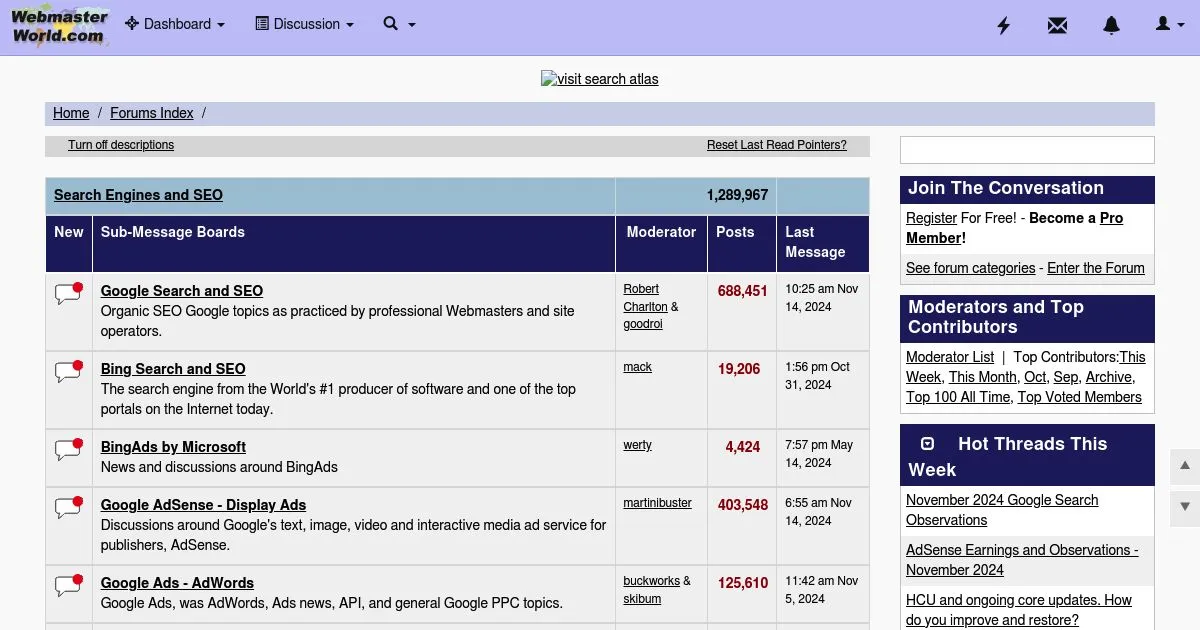Click the 403,548 posts count
Image resolution: width=1200 pixels, height=630 pixels.
pos(743,505)
